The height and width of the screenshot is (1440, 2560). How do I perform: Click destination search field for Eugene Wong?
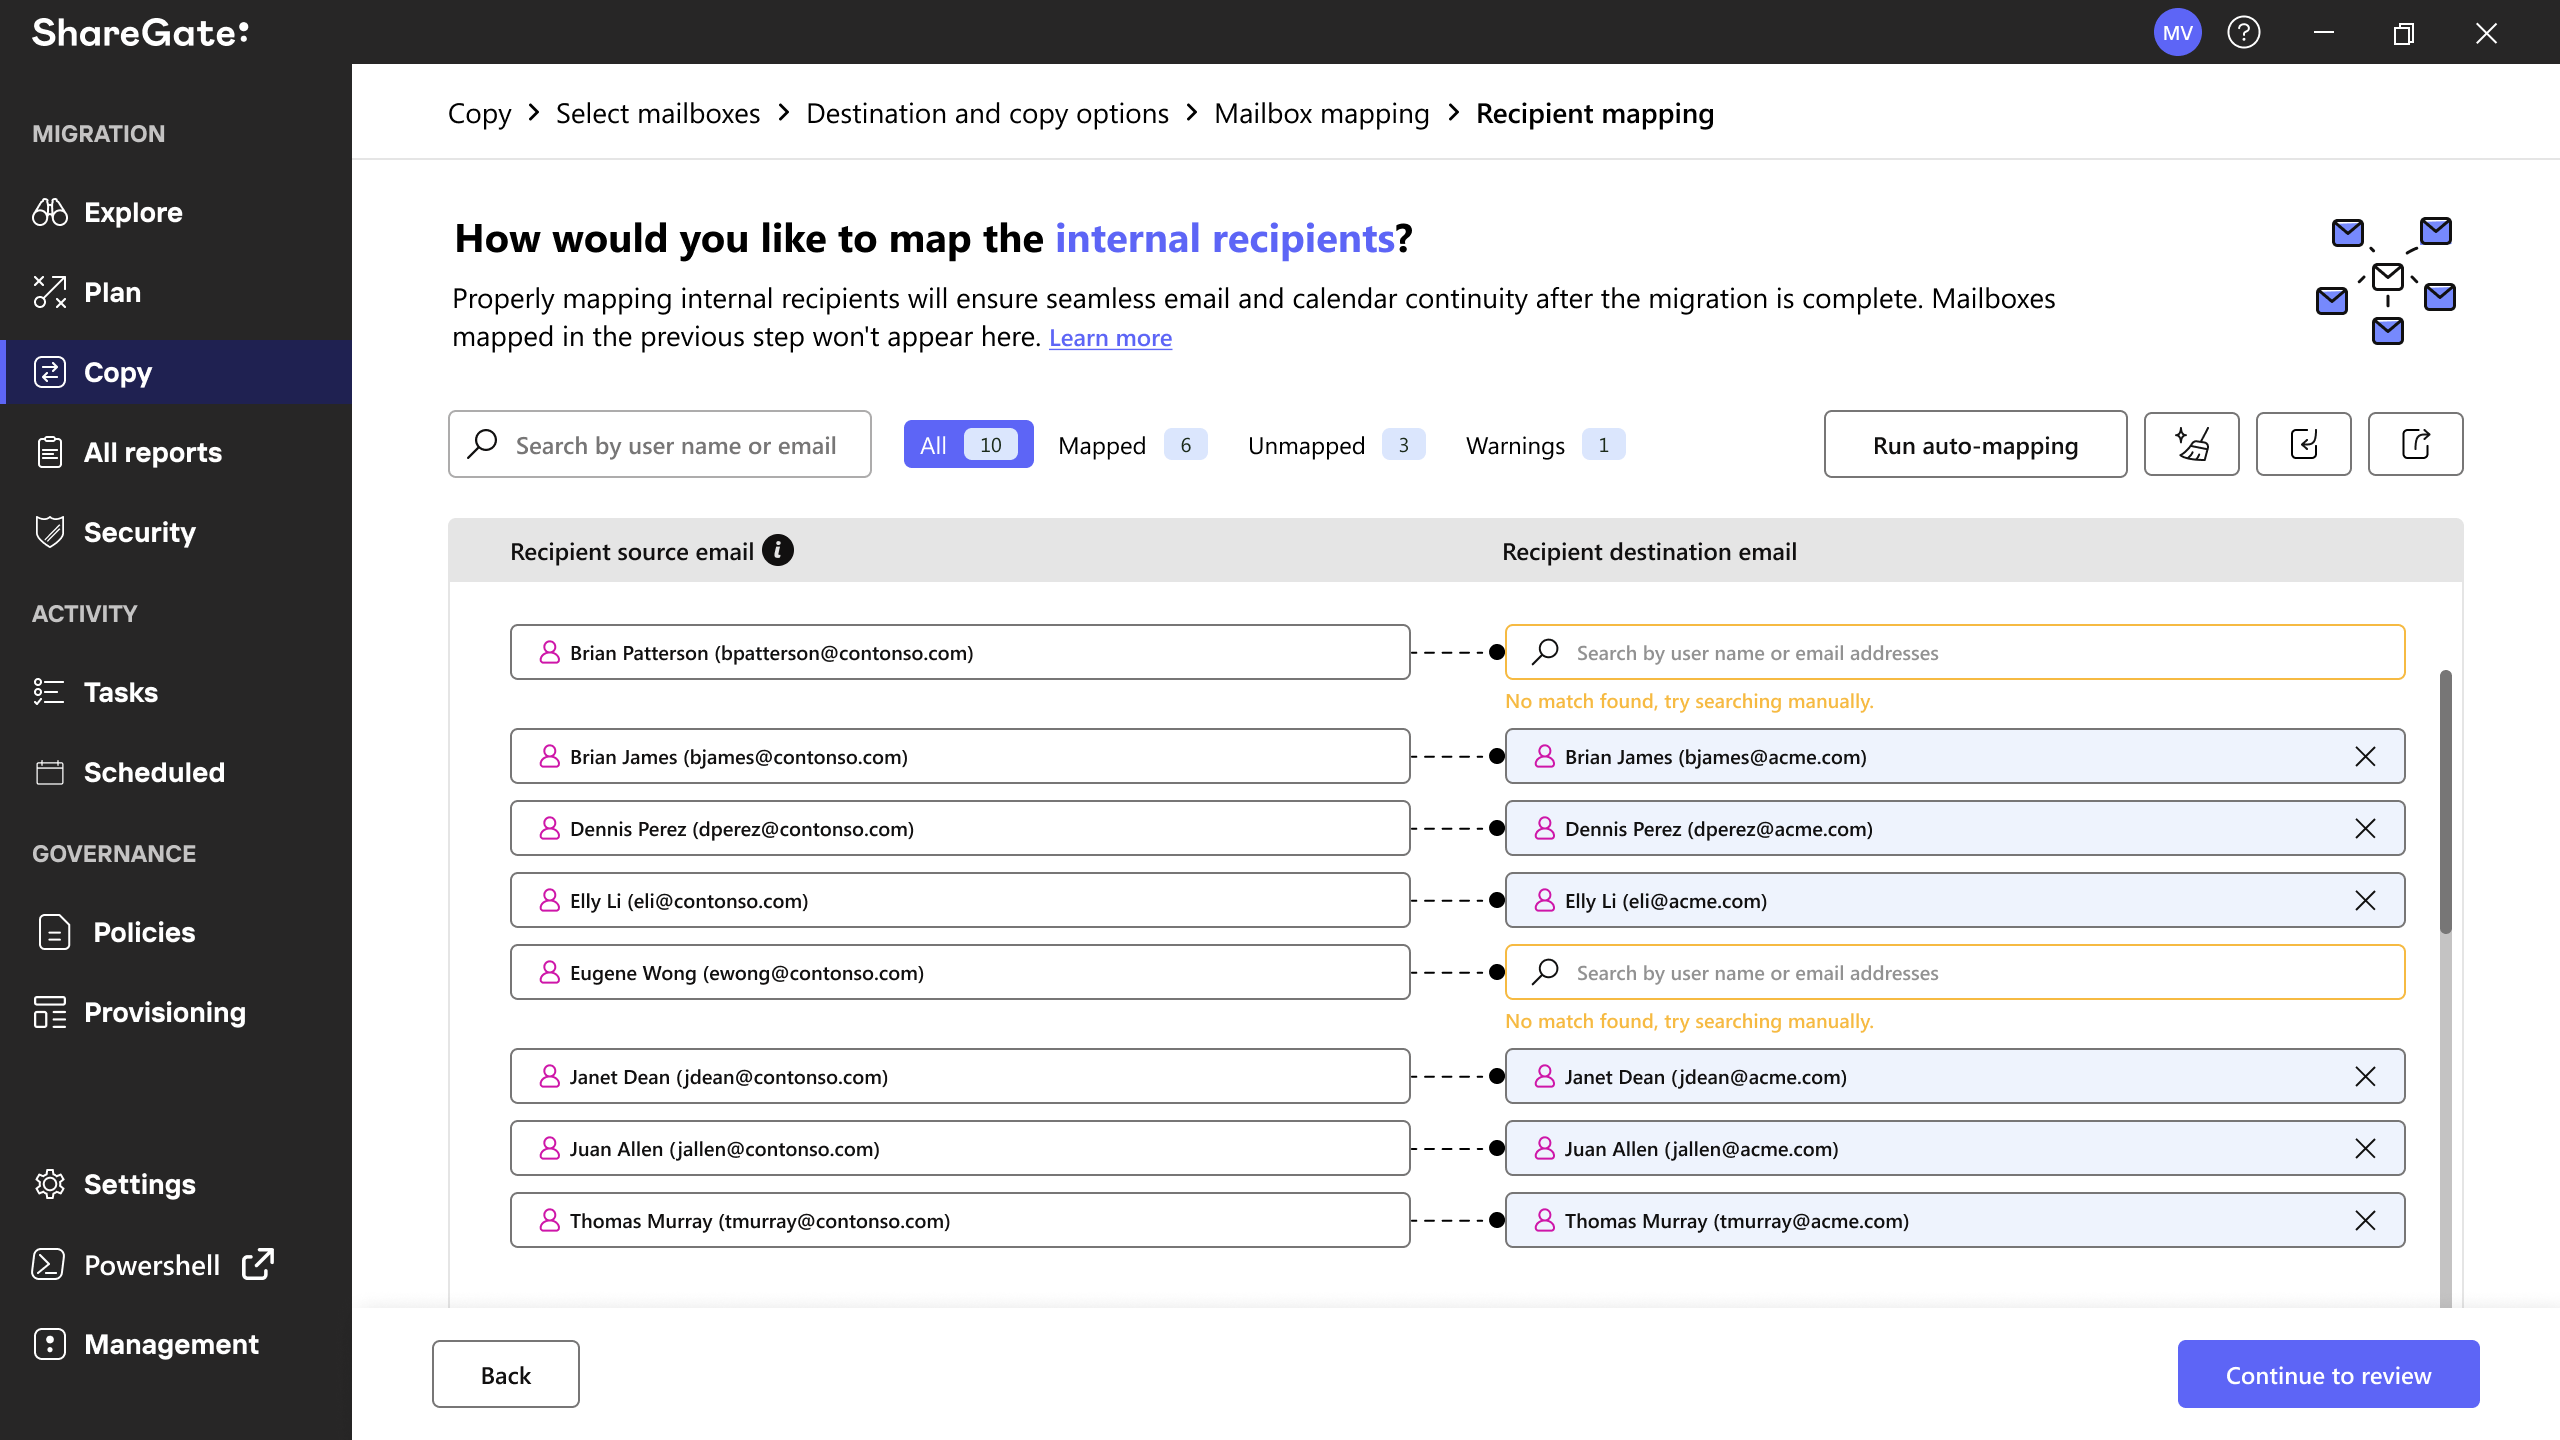click(1955, 972)
